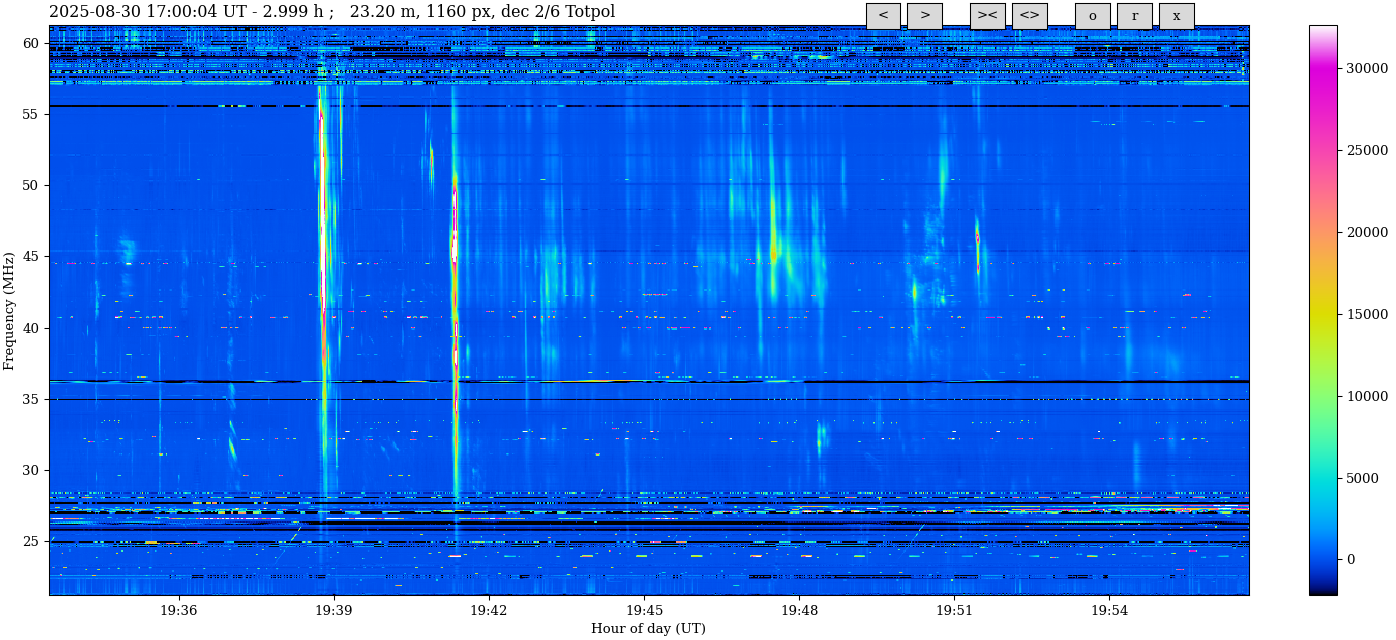Click the colorbar near value 0

[x=1323, y=560]
